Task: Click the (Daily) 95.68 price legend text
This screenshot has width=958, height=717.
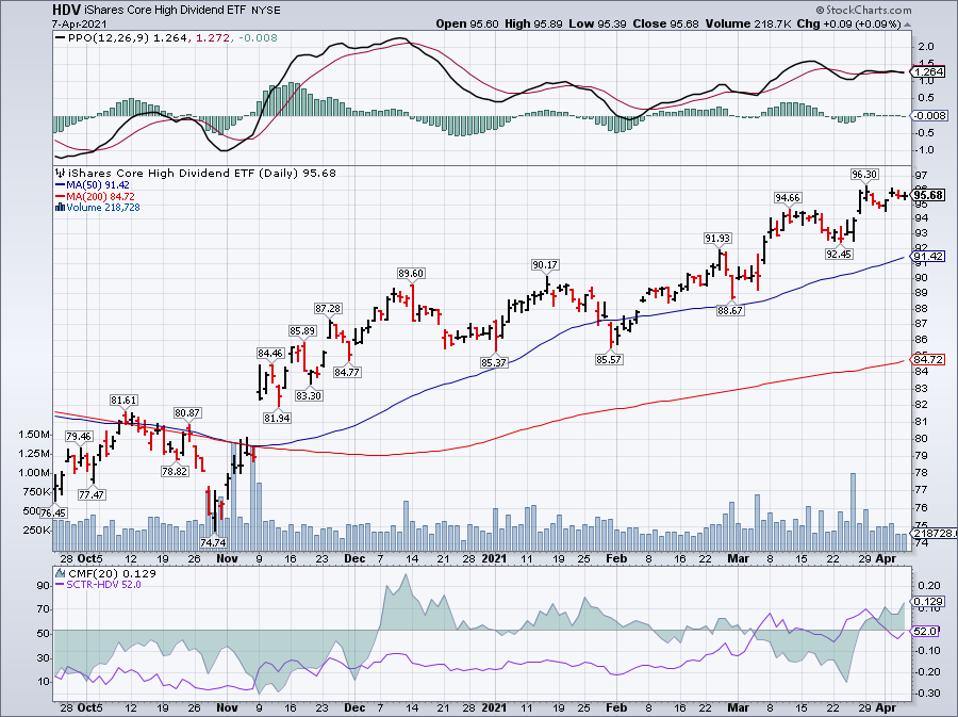Action: point(297,173)
